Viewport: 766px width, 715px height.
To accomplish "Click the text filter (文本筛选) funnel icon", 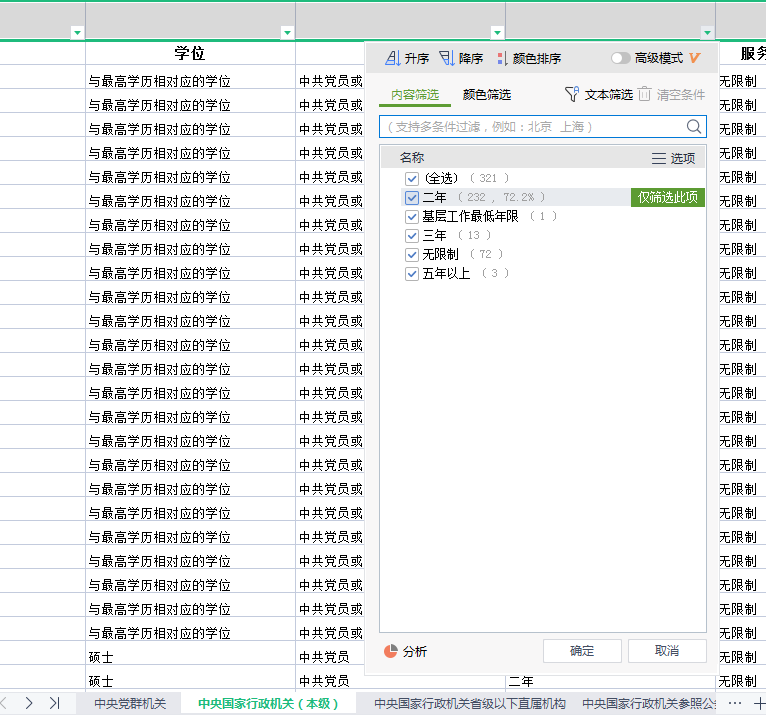I will click(x=572, y=94).
